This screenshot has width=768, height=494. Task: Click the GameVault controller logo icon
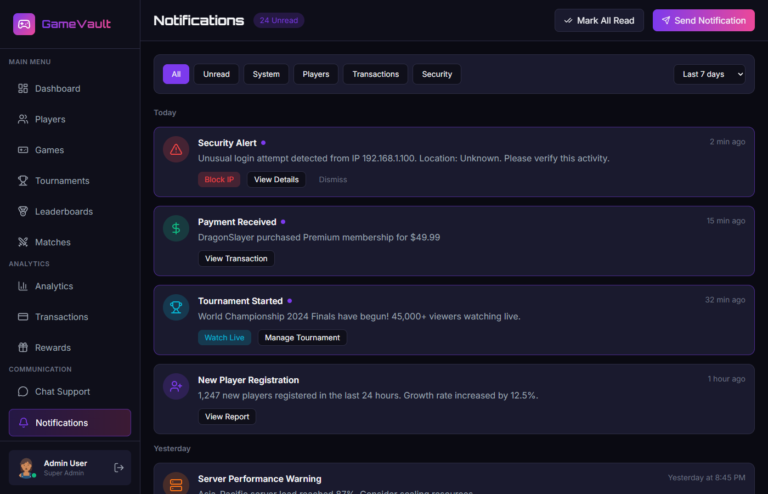pyautogui.click(x=24, y=24)
